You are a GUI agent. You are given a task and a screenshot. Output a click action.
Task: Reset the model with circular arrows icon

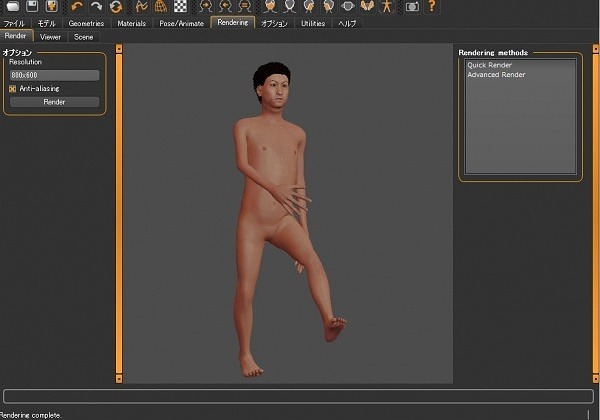[116, 6]
